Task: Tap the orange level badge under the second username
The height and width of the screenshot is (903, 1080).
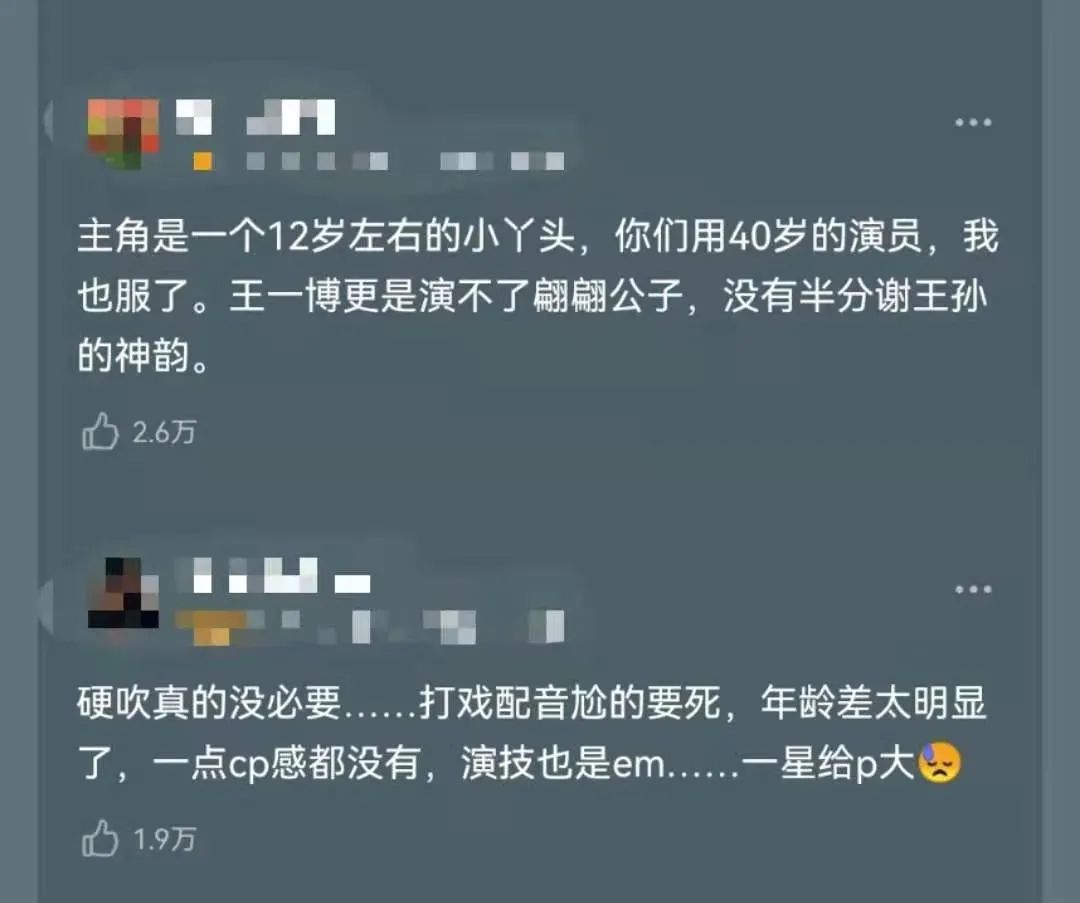Action: point(211,628)
